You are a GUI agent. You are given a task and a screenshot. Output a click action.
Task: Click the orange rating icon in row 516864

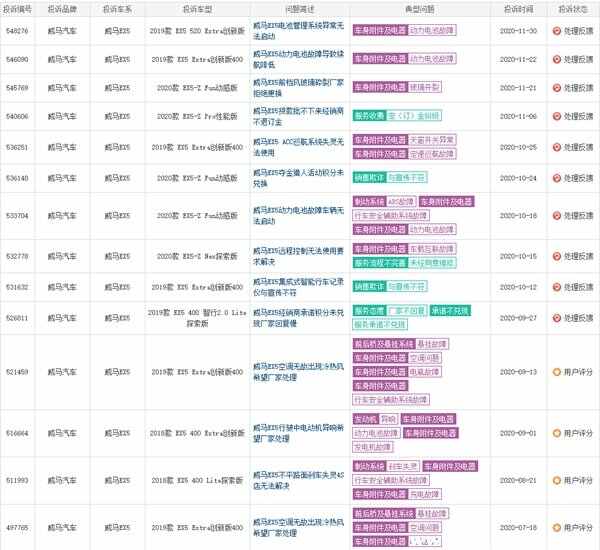click(x=557, y=433)
